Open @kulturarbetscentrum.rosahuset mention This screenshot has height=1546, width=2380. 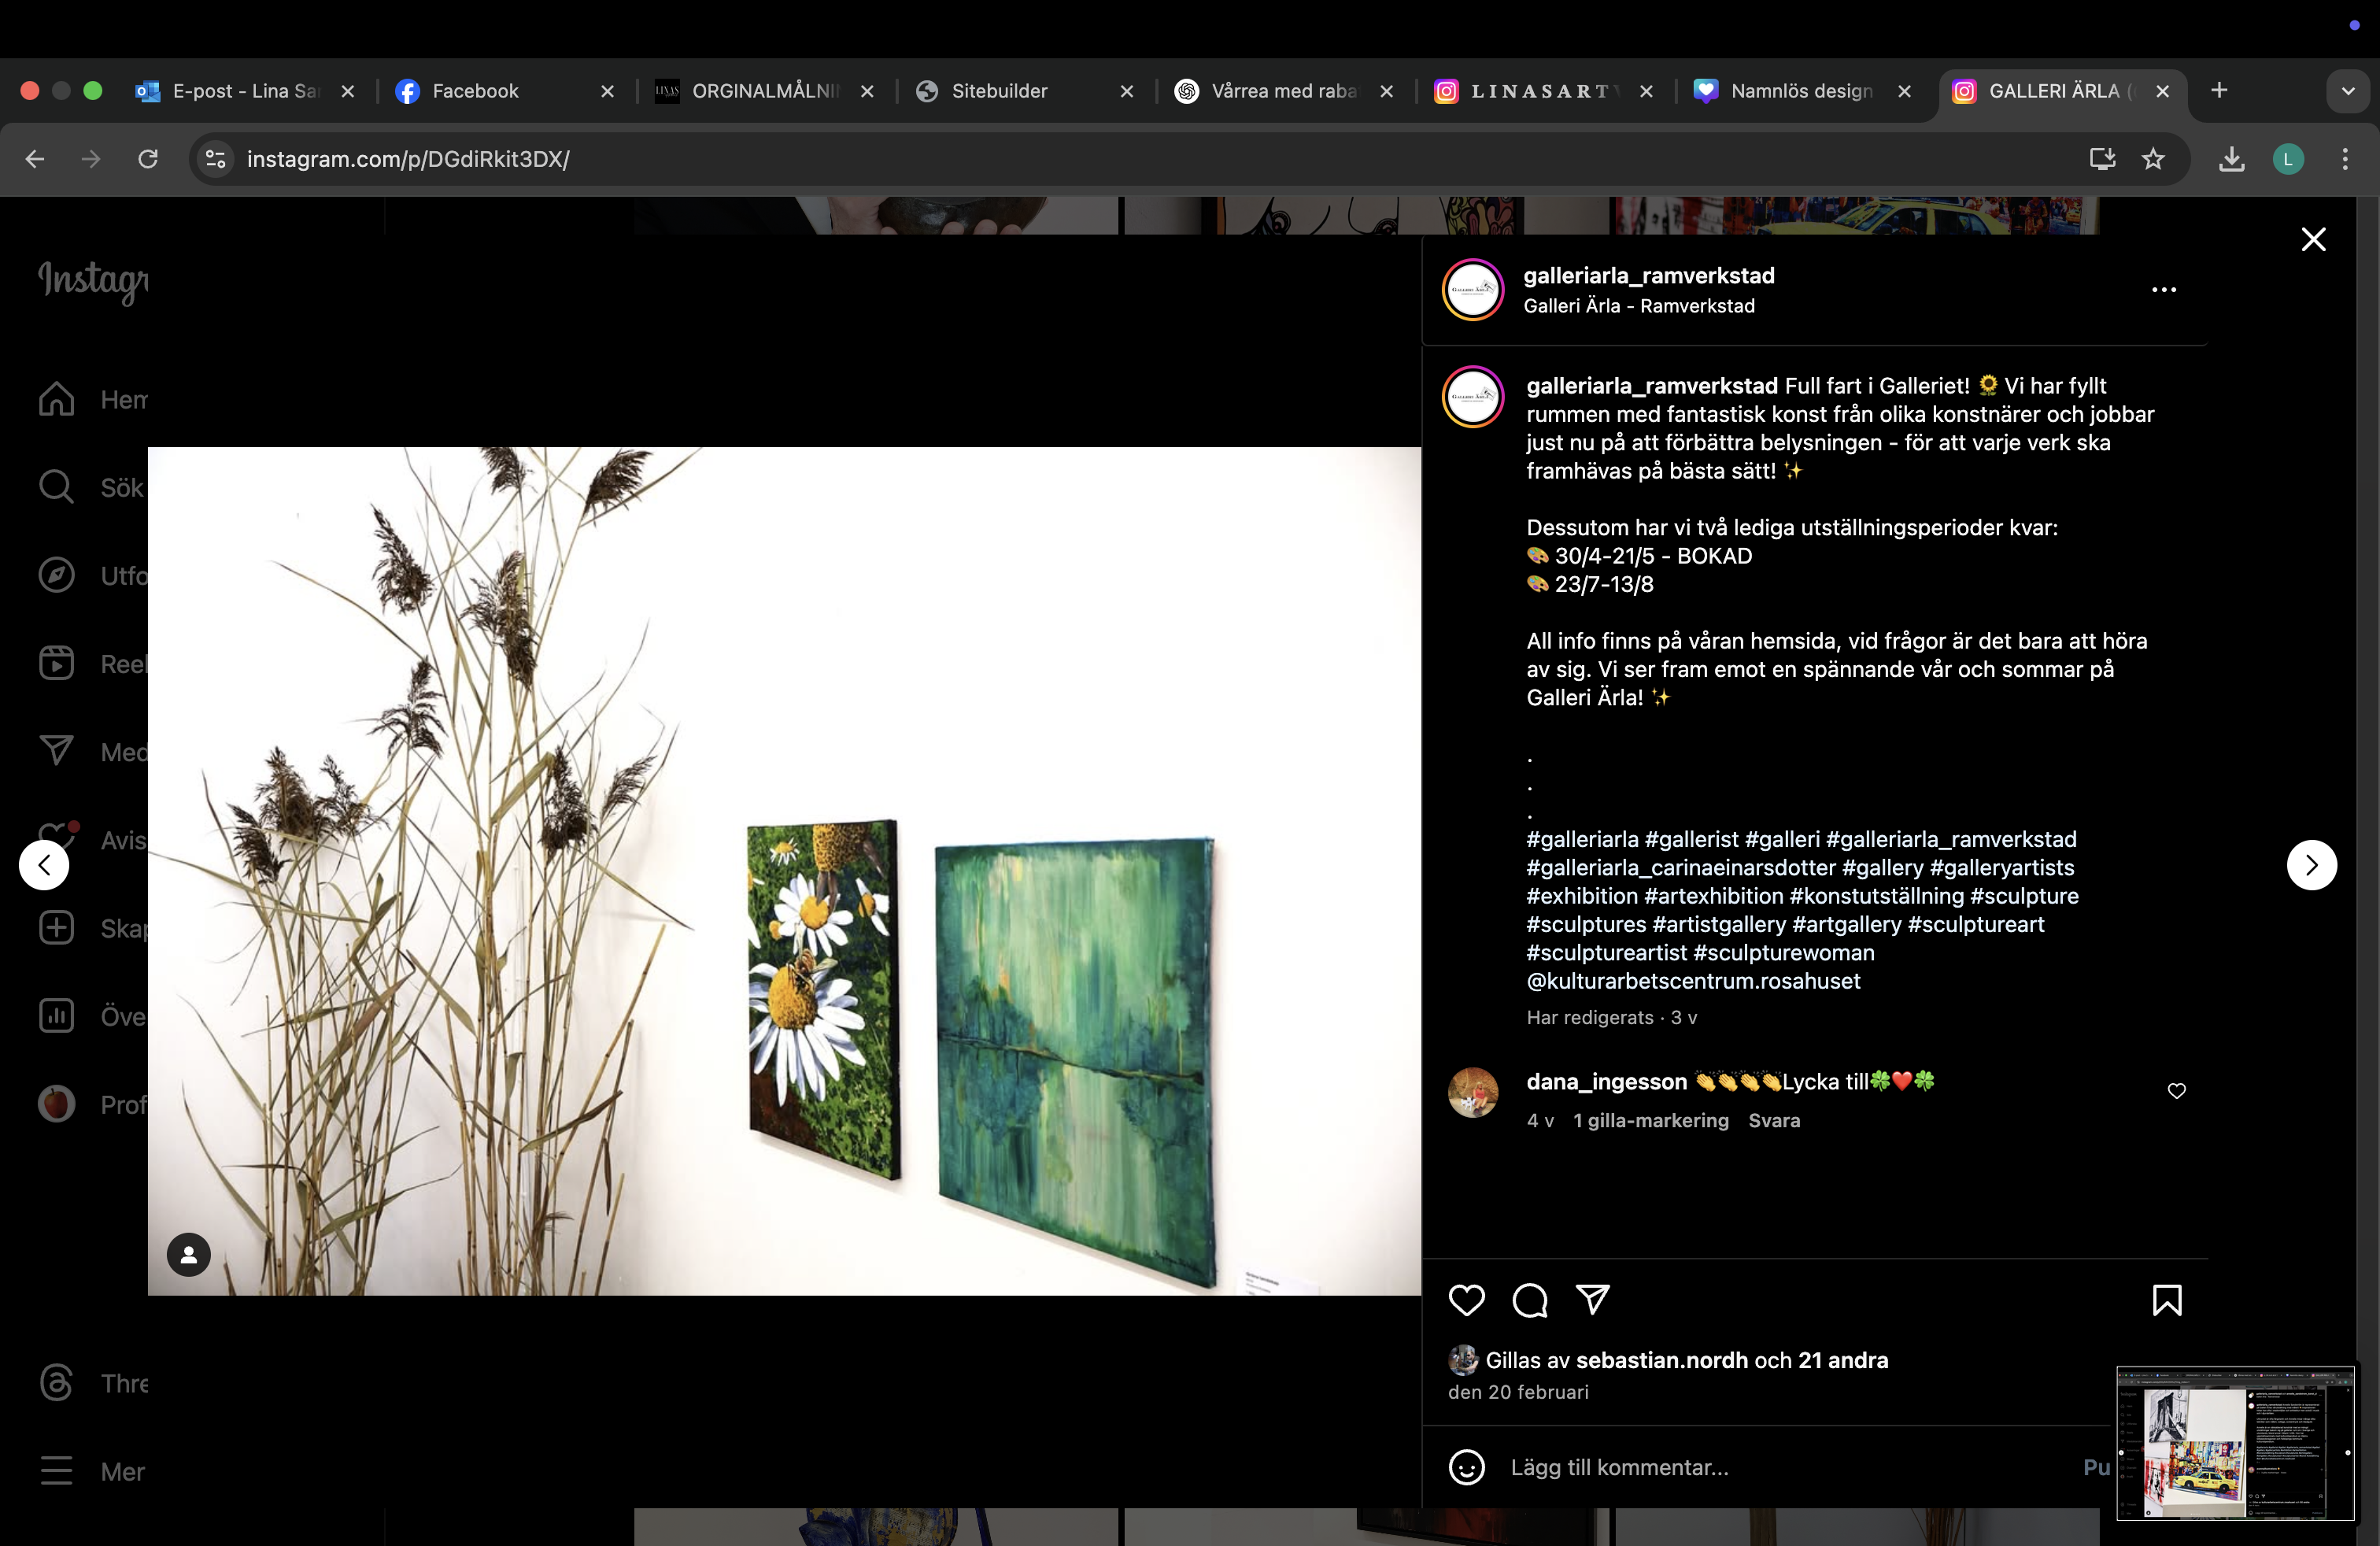tap(1693, 981)
